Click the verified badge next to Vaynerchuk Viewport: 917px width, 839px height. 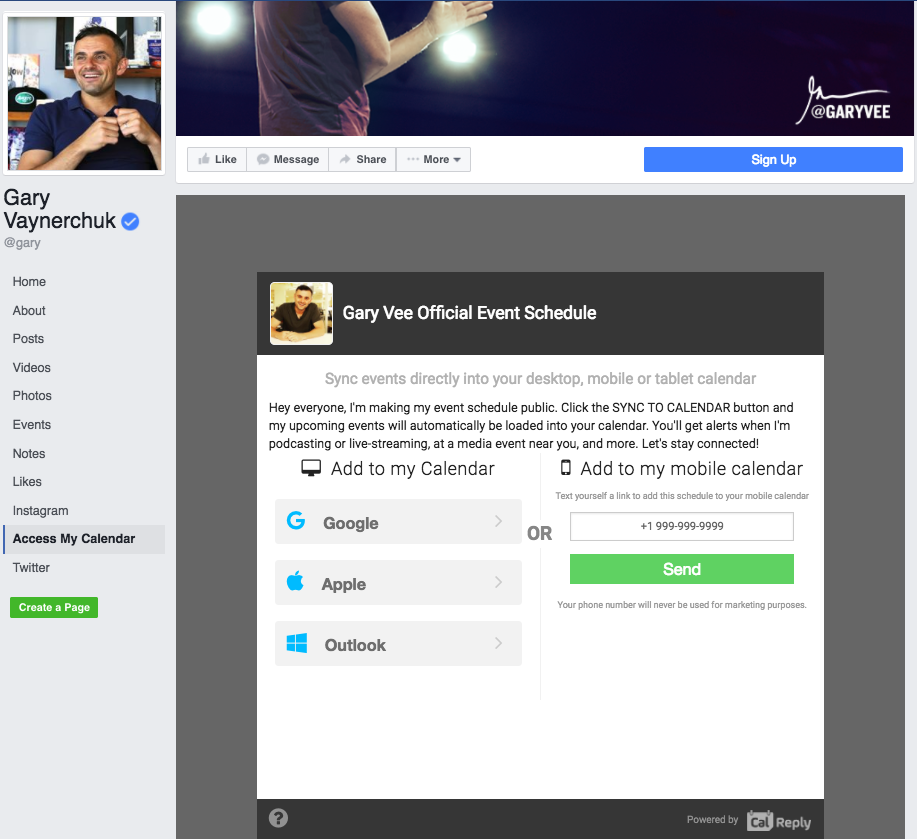tap(130, 222)
